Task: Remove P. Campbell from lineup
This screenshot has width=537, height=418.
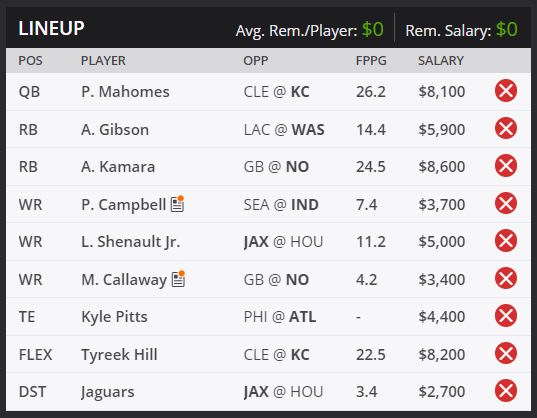Action: pyautogui.click(x=506, y=203)
